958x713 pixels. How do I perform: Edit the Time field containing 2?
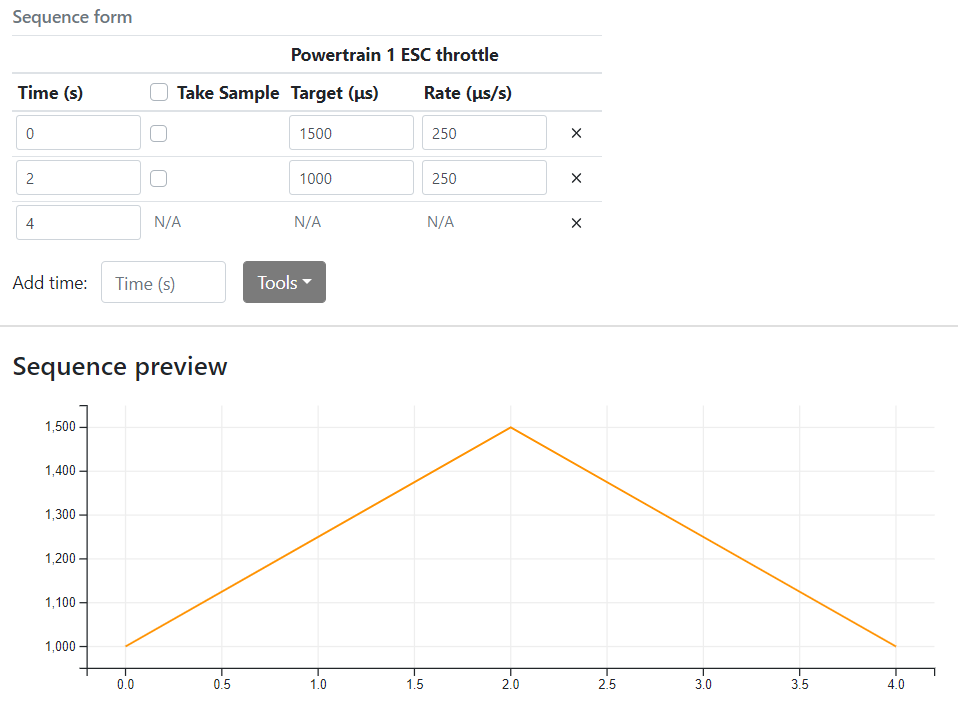coord(78,178)
